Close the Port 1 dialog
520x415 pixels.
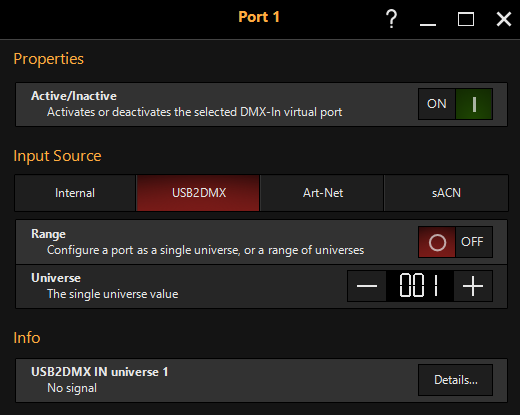(504, 19)
